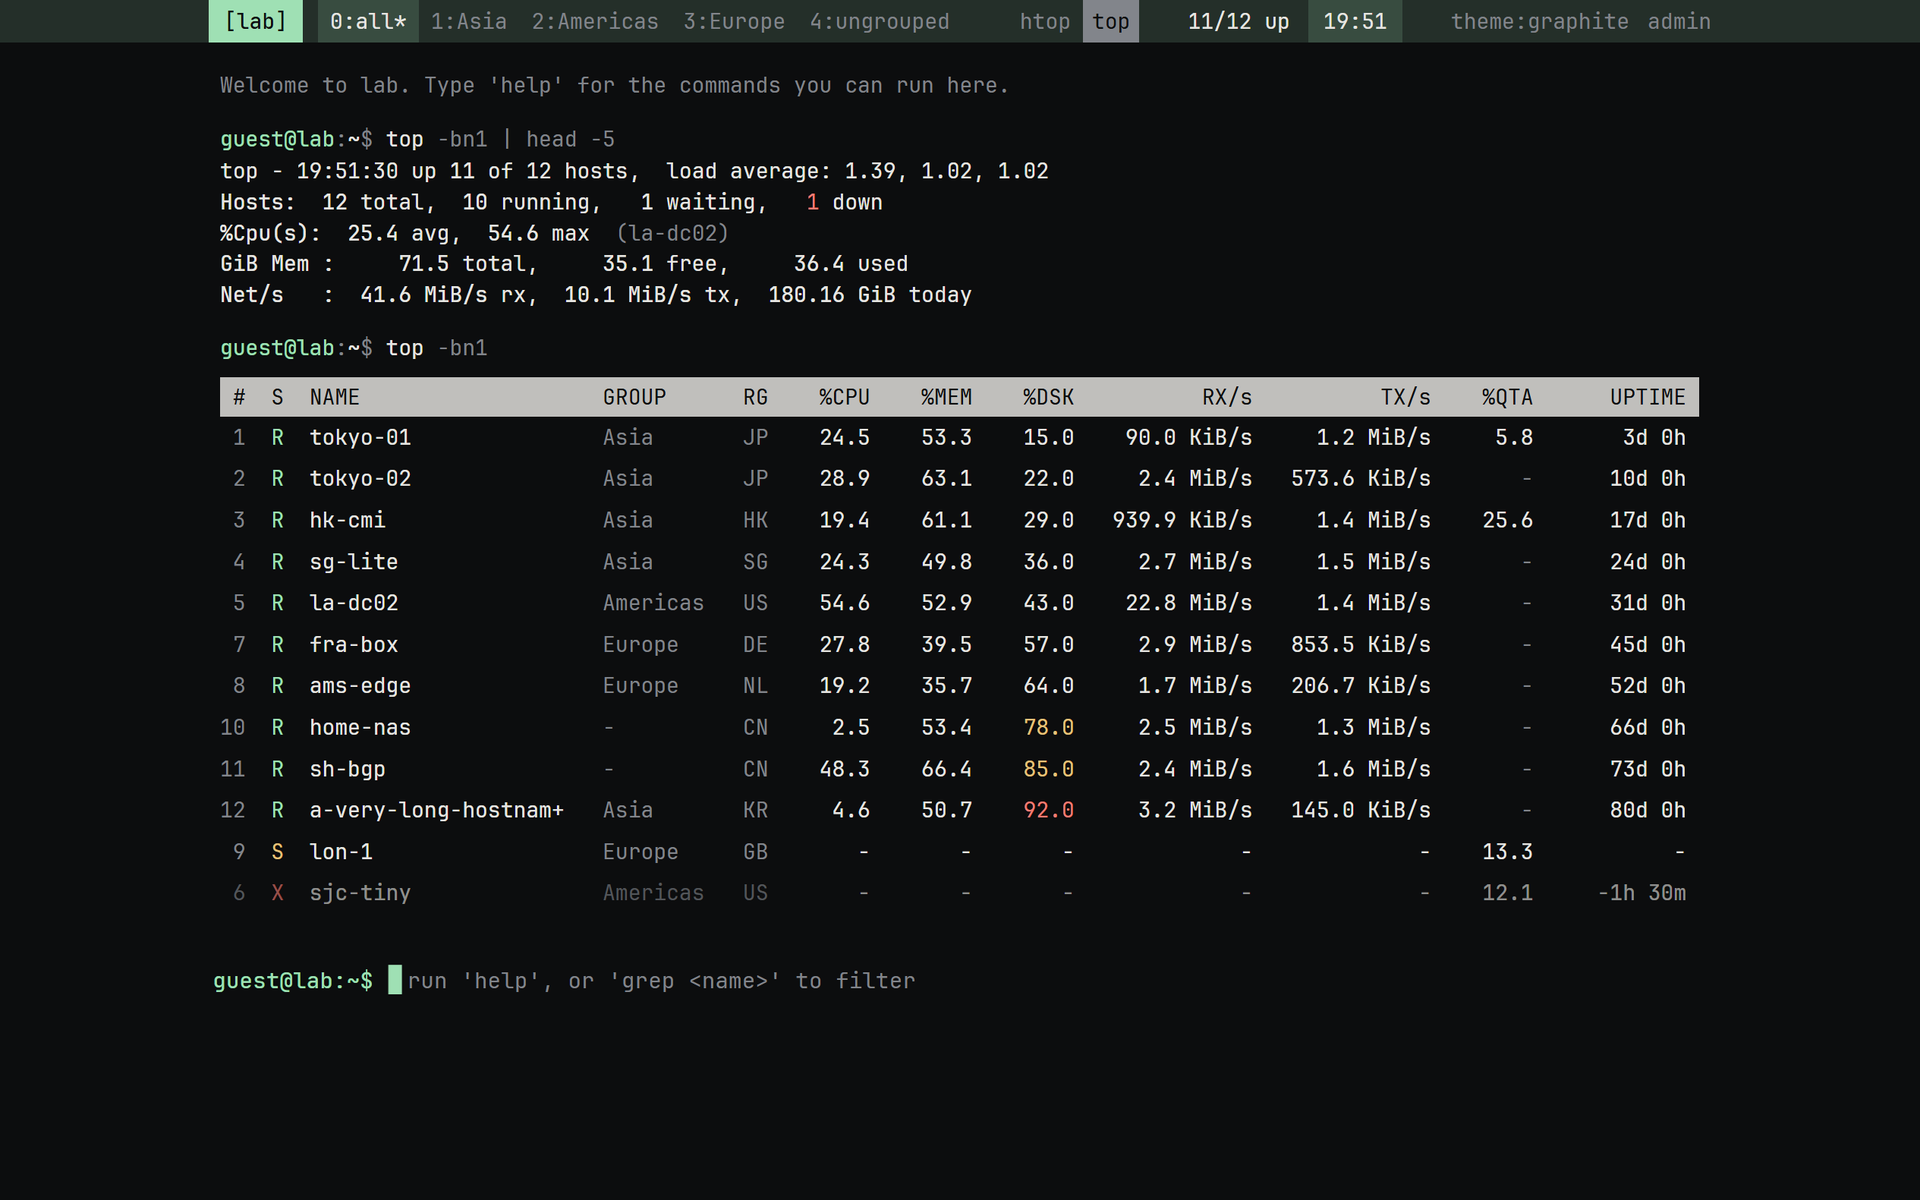Change the theme:graphite setting
The image size is (1920, 1200).
point(1539,21)
